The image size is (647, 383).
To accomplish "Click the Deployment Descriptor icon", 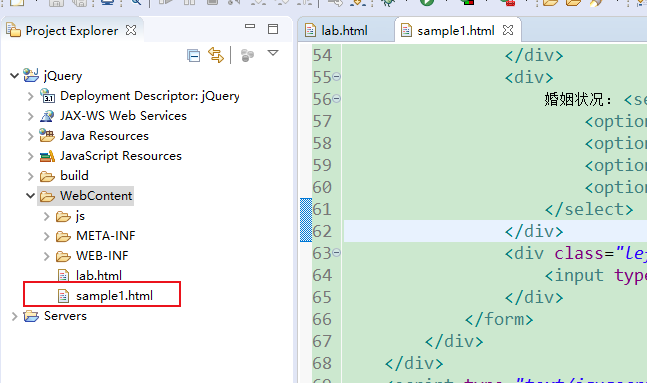I will pyautogui.click(x=47, y=96).
